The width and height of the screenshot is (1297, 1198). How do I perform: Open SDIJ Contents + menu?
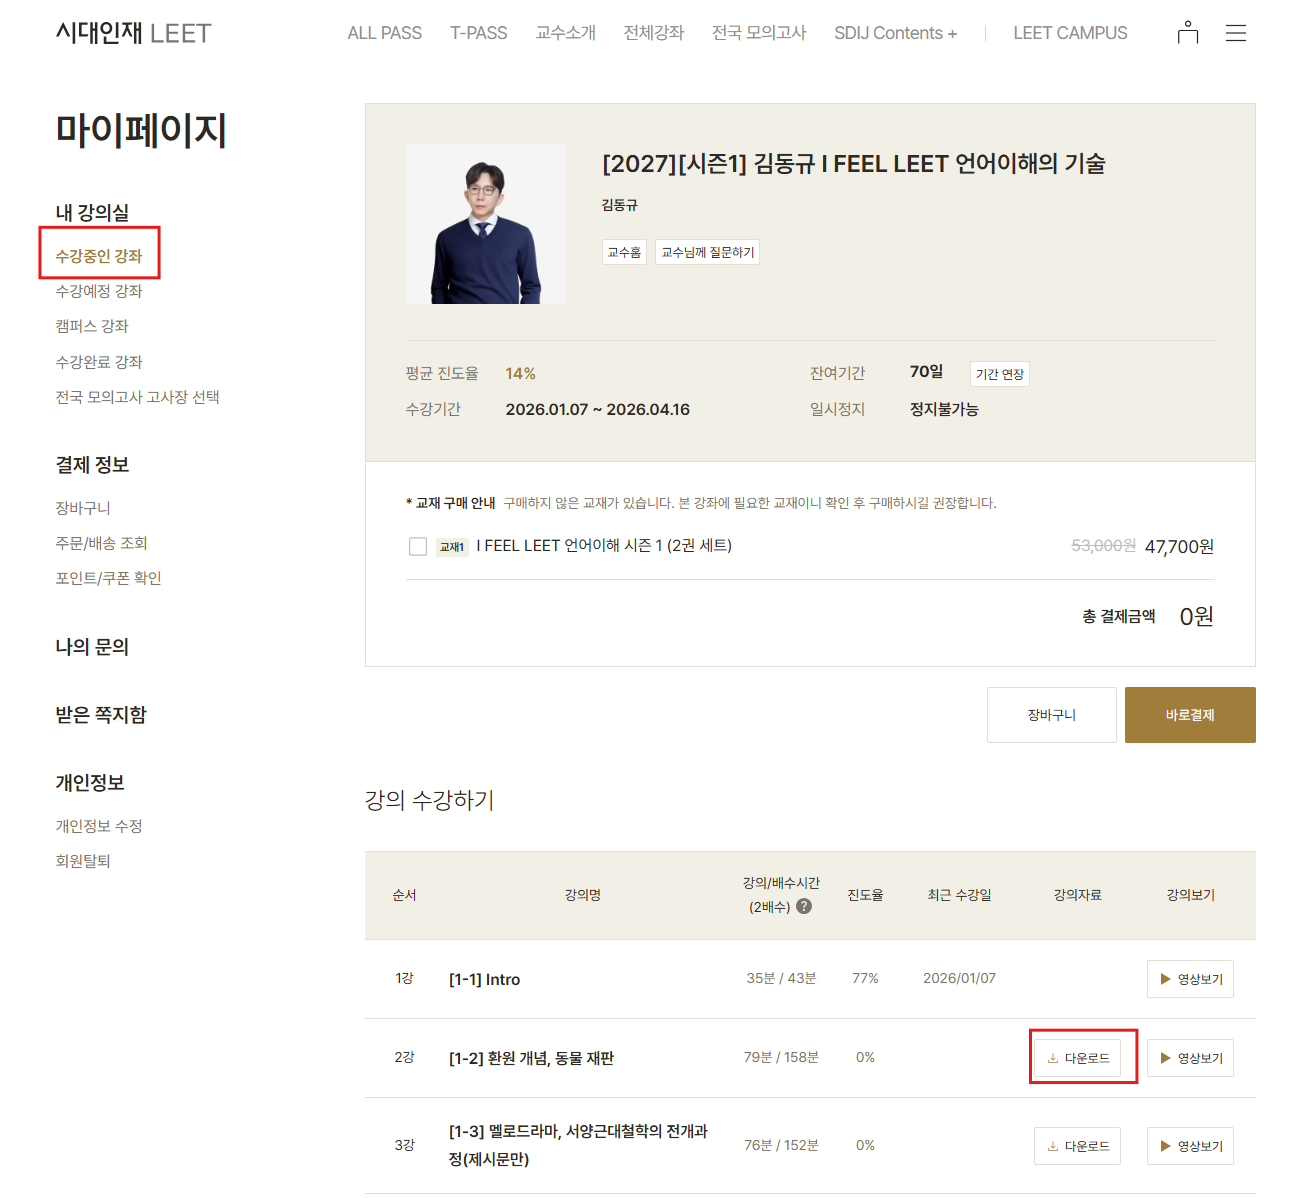pyautogui.click(x=895, y=33)
